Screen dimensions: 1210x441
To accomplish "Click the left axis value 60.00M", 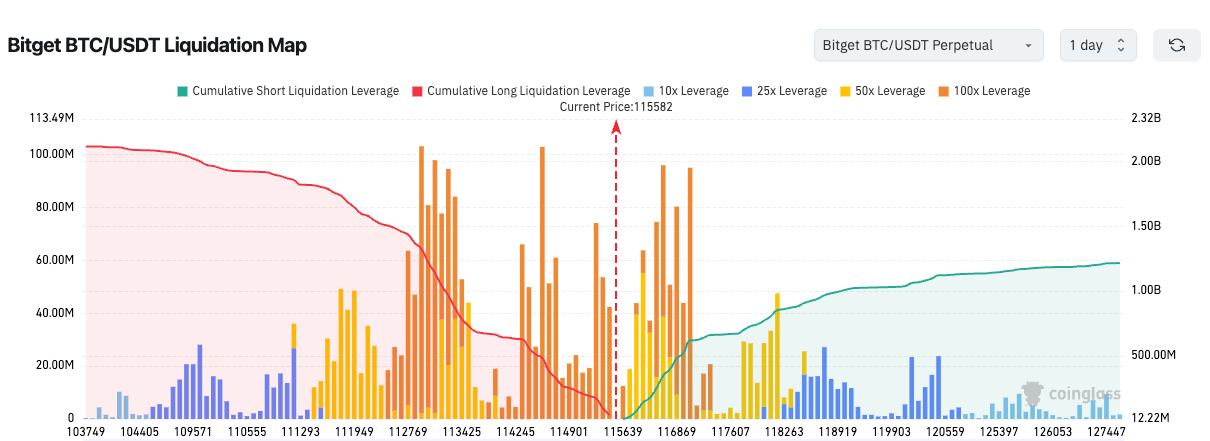I will (55, 260).
